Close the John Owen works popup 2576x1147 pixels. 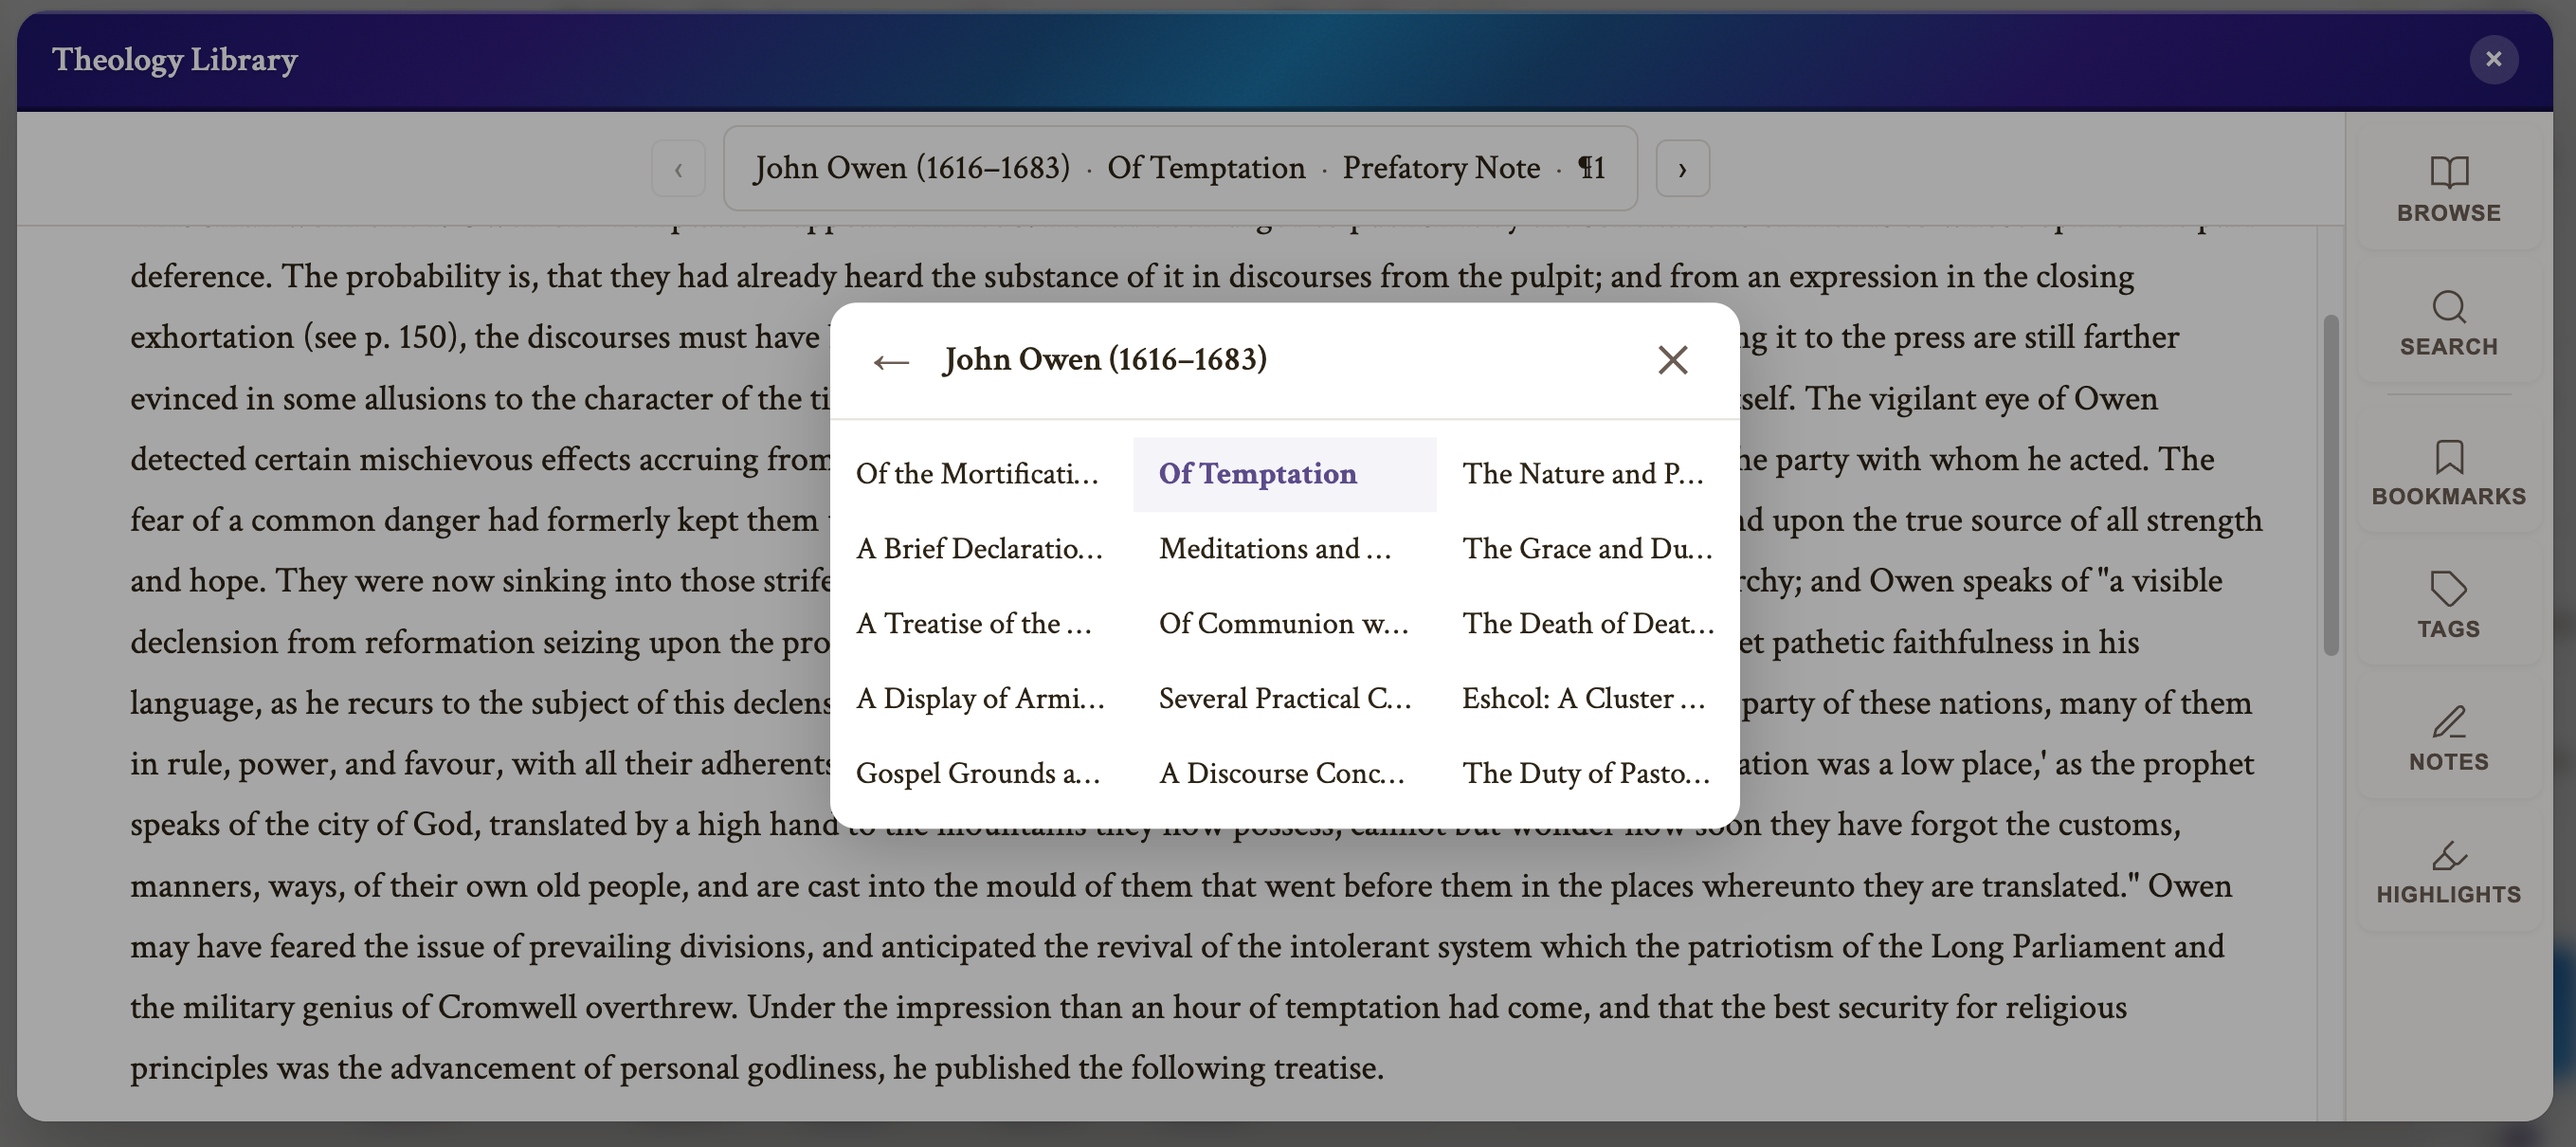(x=1672, y=360)
